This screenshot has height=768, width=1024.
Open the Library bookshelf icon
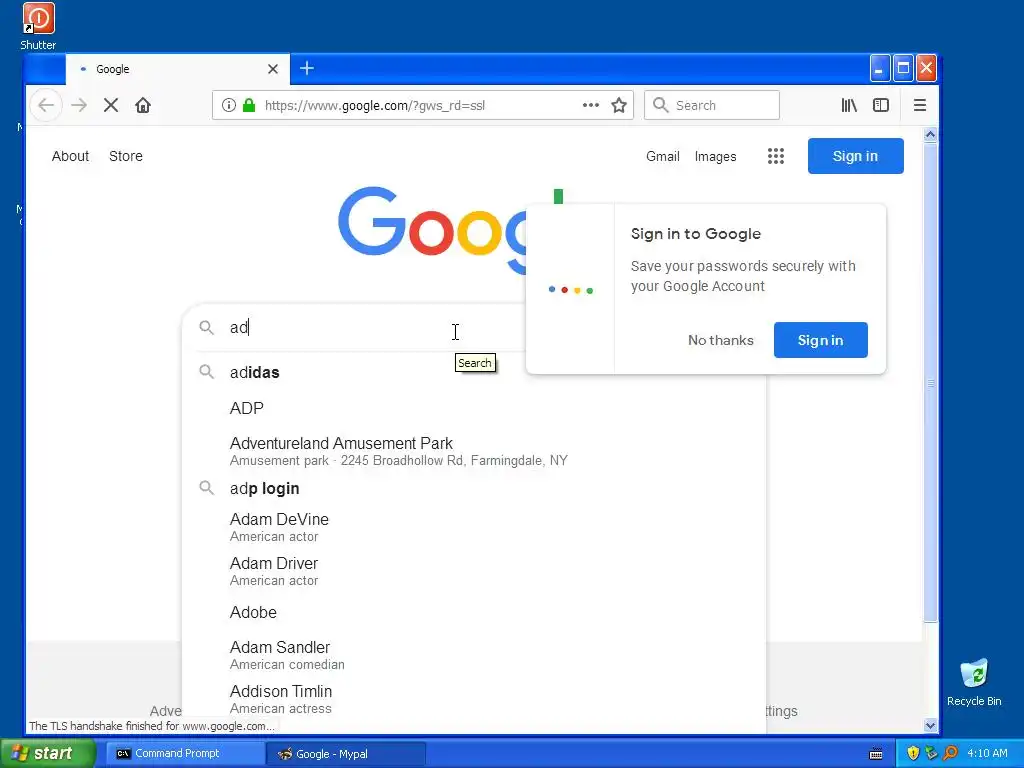[x=849, y=105]
